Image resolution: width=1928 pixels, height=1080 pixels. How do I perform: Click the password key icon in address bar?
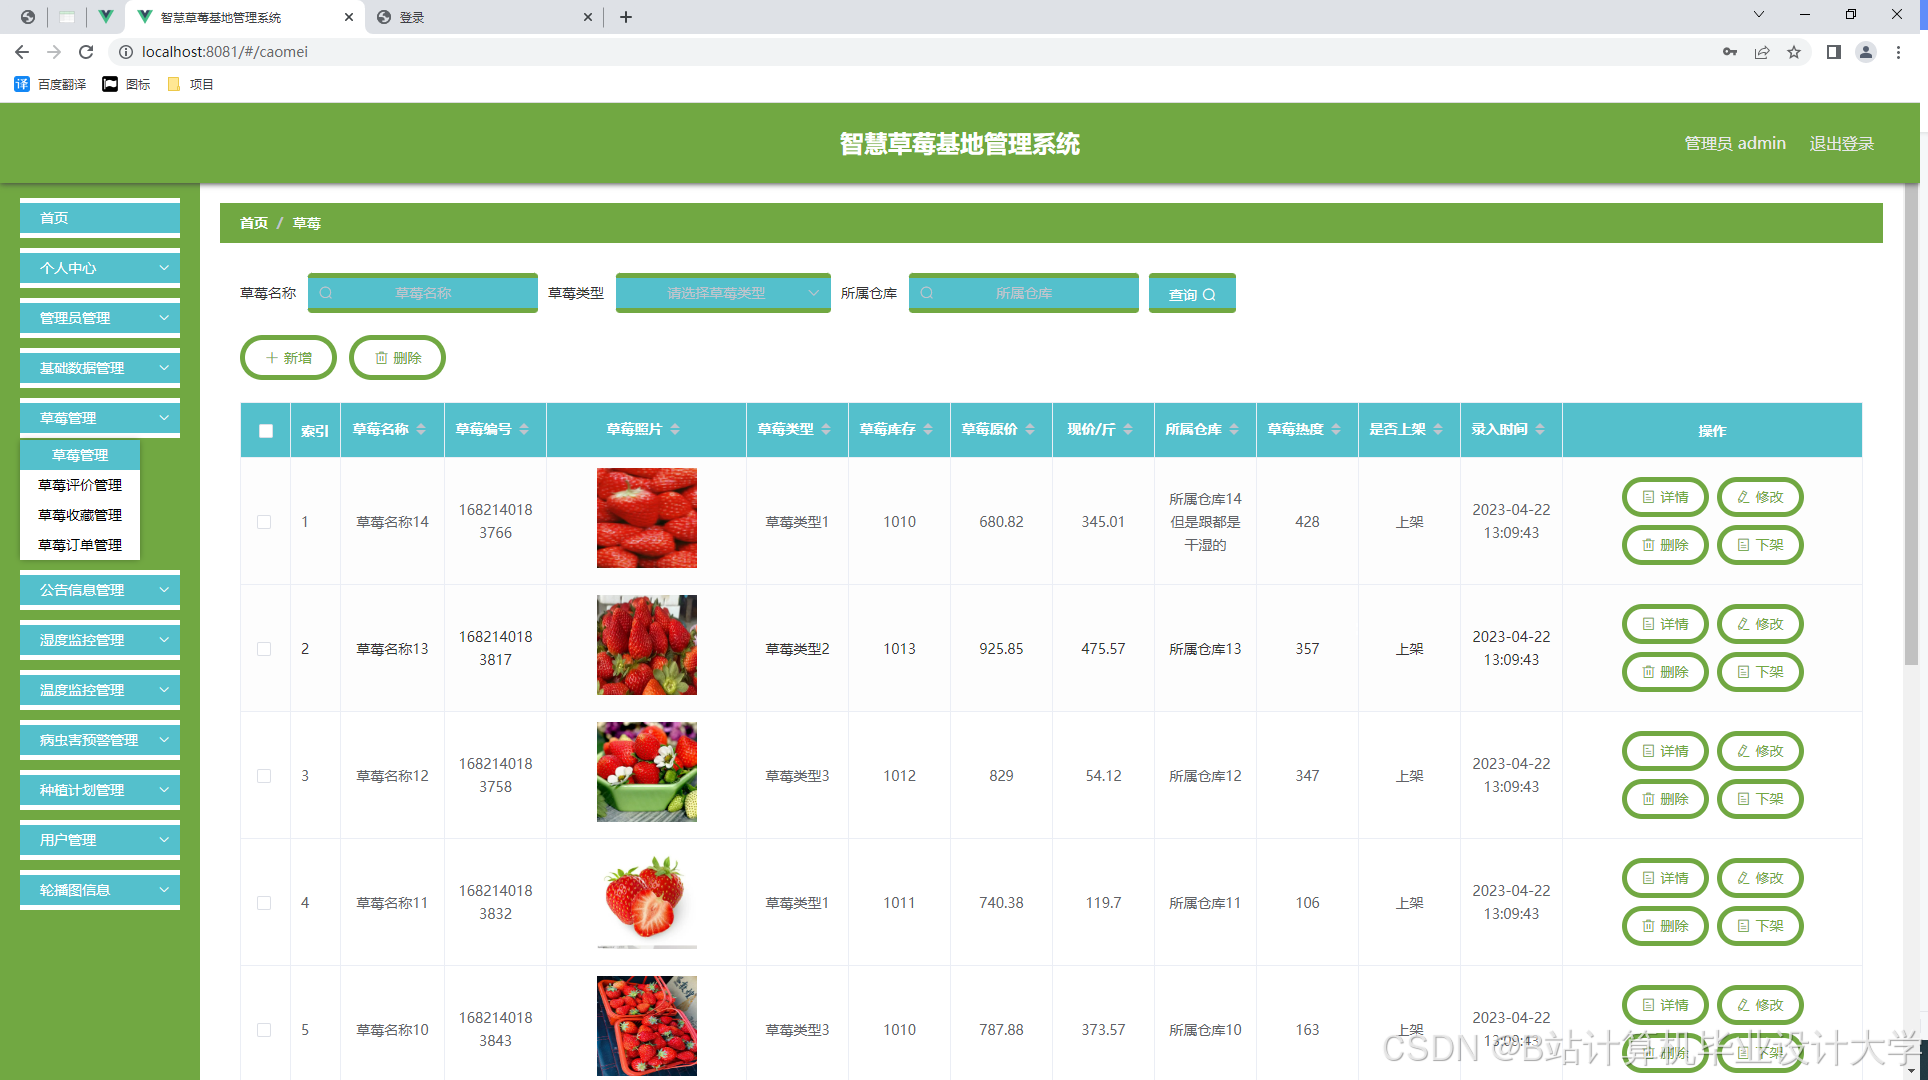click(x=1729, y=52)
